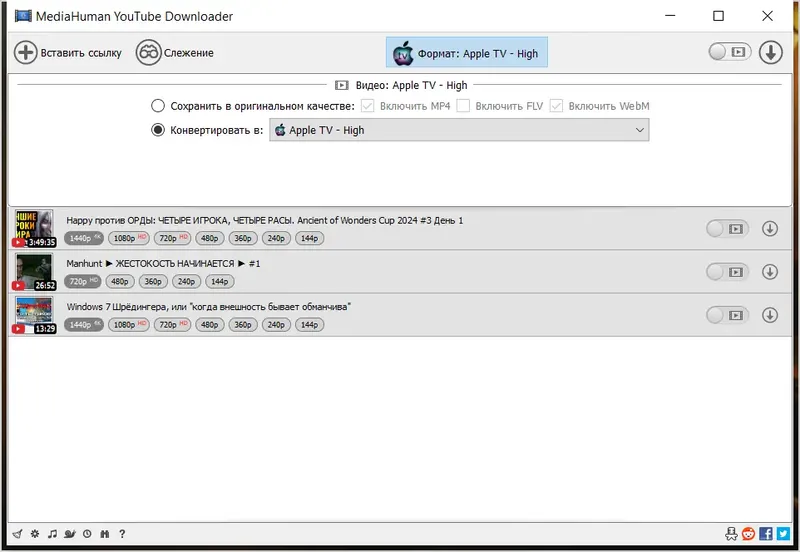Open thumbnail of the Happy против ОРДЫ video
Image resolution: width=800 pixels, height=552 pixels.
pos(34,228)
